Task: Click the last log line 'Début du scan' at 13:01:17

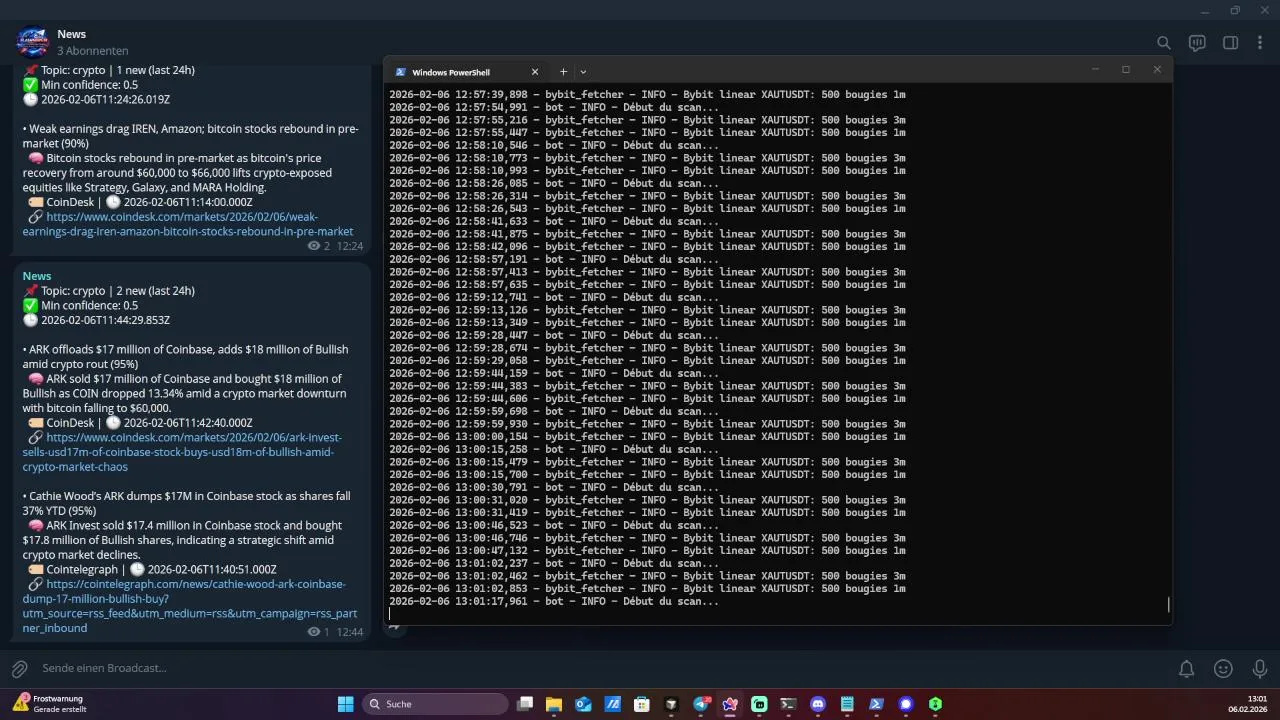Action: coord(554,602)
